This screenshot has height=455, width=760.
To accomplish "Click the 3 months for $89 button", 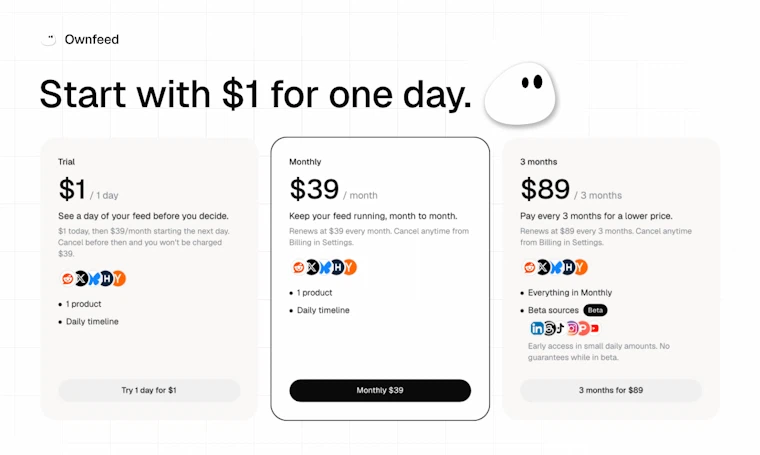I will click(611, 390).
